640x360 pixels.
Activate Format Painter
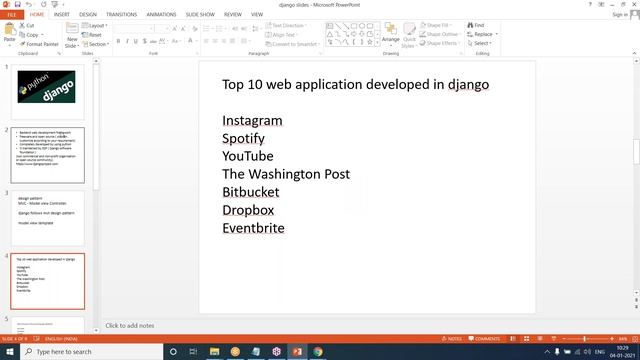(x=39, y=44)
